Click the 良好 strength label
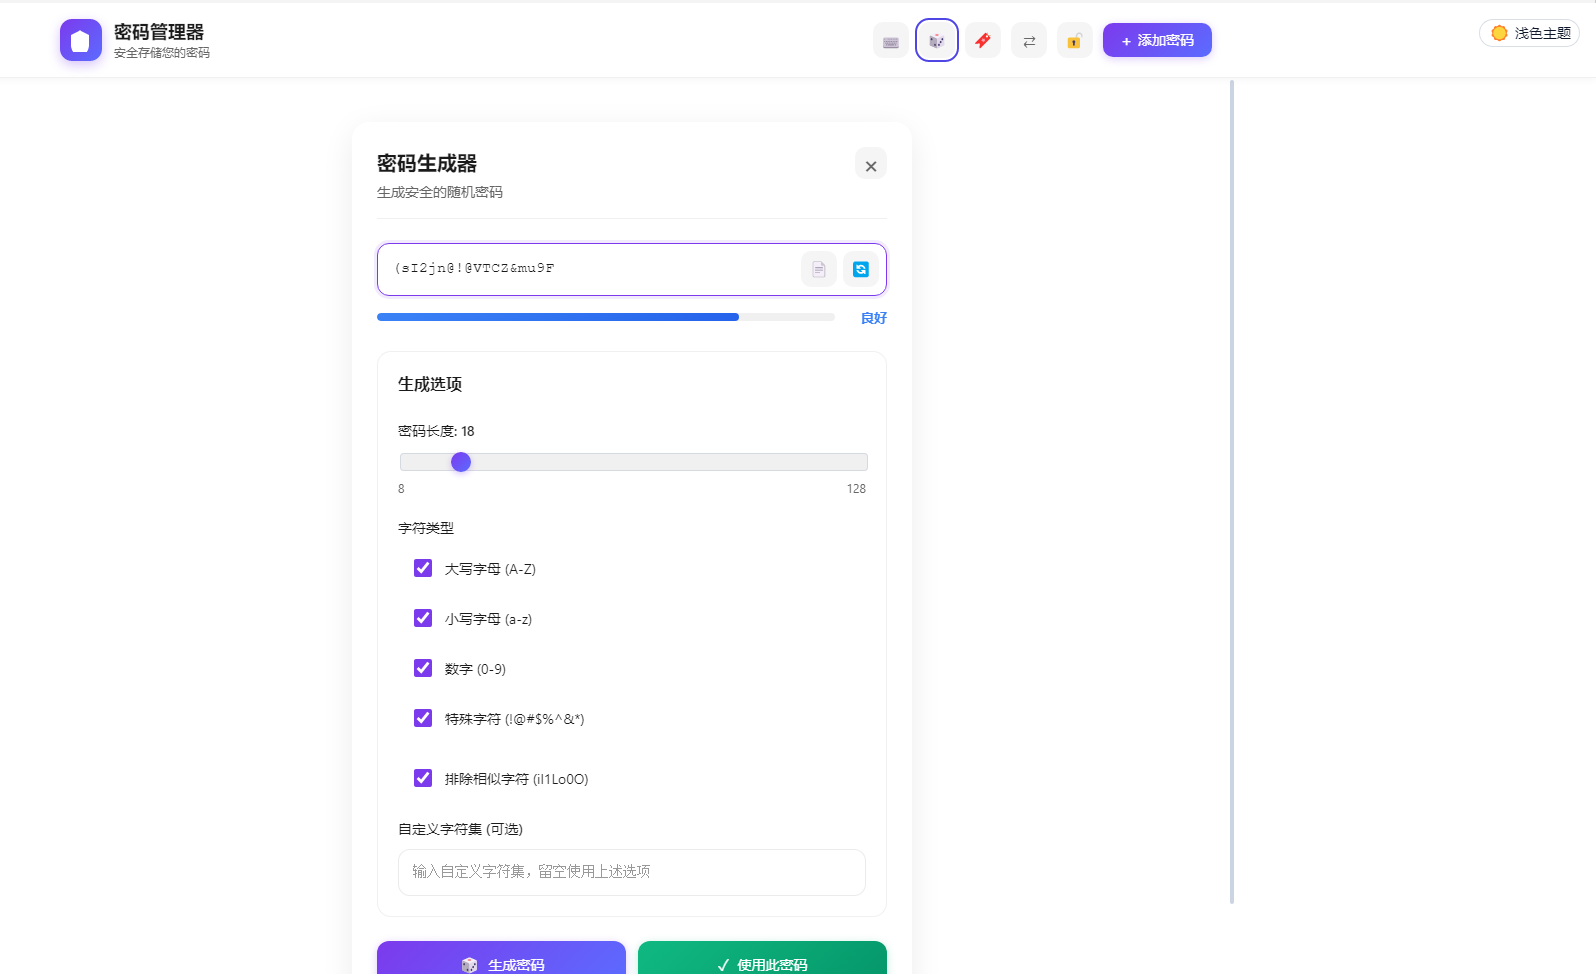 (x=874, y=318)
